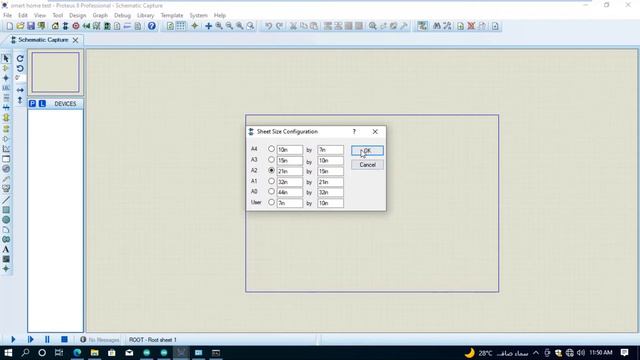Choose the Selection Mode arrow tool
Screen dimensions: 640x360
(6, 59)
